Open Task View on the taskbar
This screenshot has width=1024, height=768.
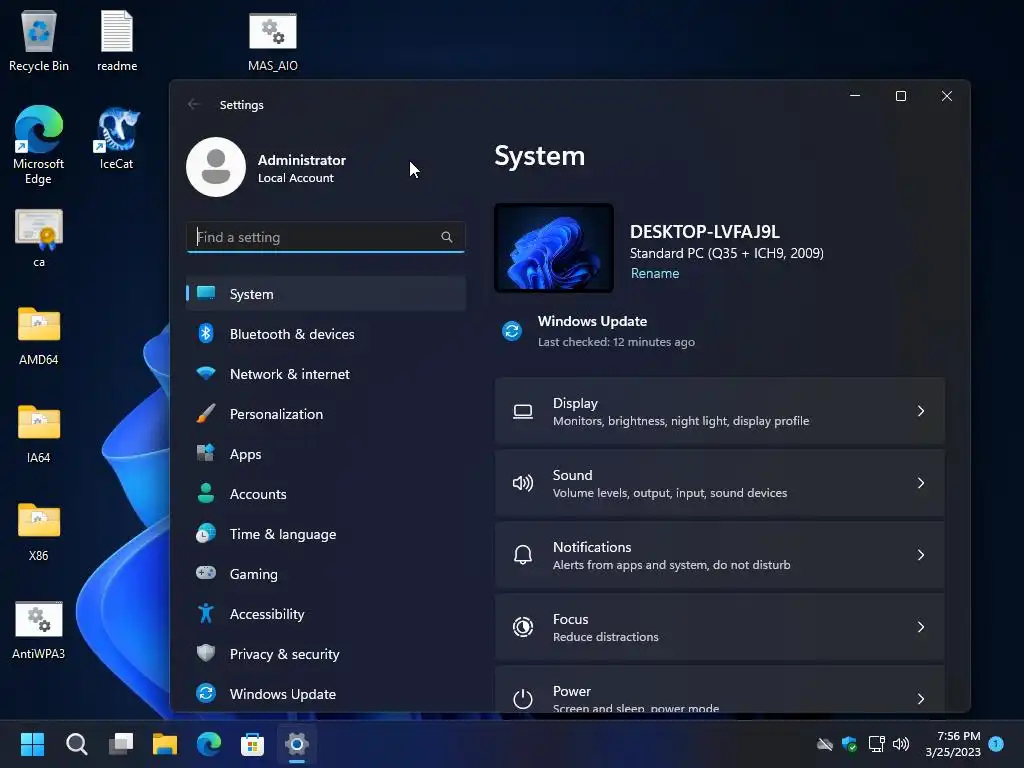(121, 744)
